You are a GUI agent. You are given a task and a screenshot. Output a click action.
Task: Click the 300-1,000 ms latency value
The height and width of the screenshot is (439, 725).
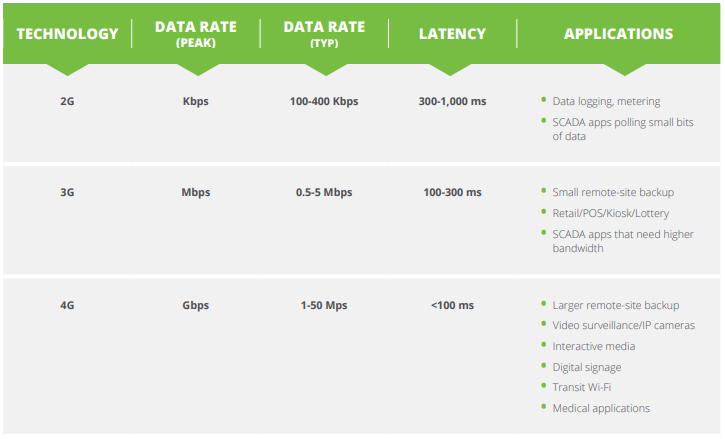click(452, 101)
